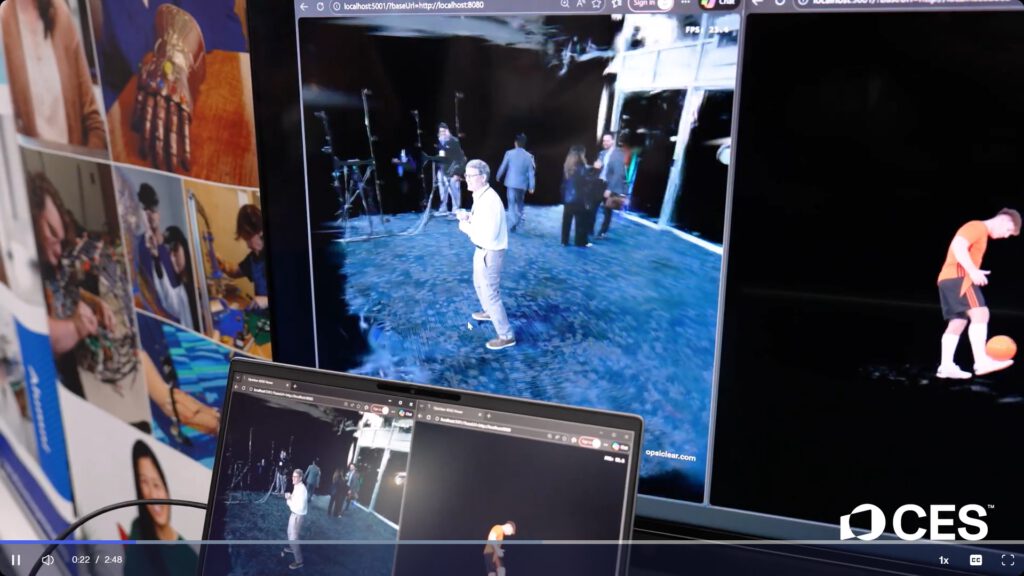1024x576 pixels.
Task: Click the CES logo watermark
Action: [915, 522]
